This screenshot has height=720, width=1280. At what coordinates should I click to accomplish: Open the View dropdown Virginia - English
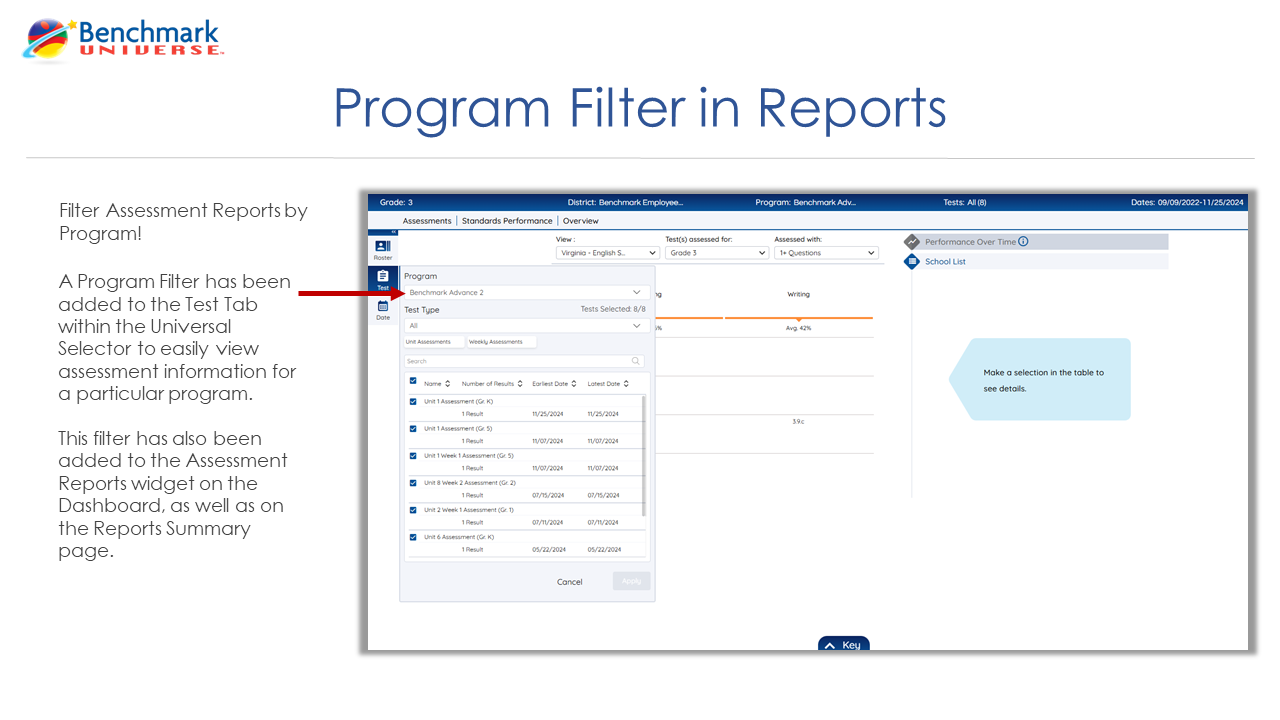608,253
